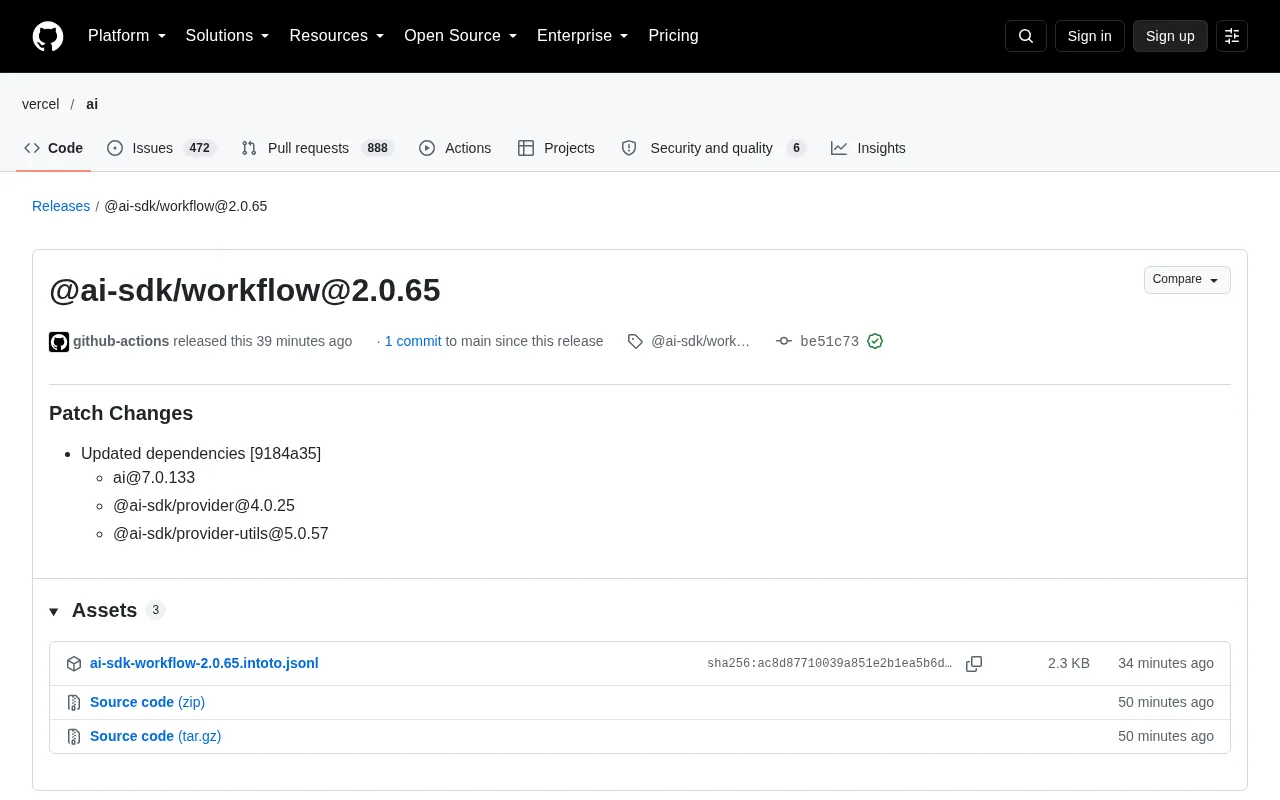
Task: Download Source code (tar.gz)
Action: click(x=155, y=736)
